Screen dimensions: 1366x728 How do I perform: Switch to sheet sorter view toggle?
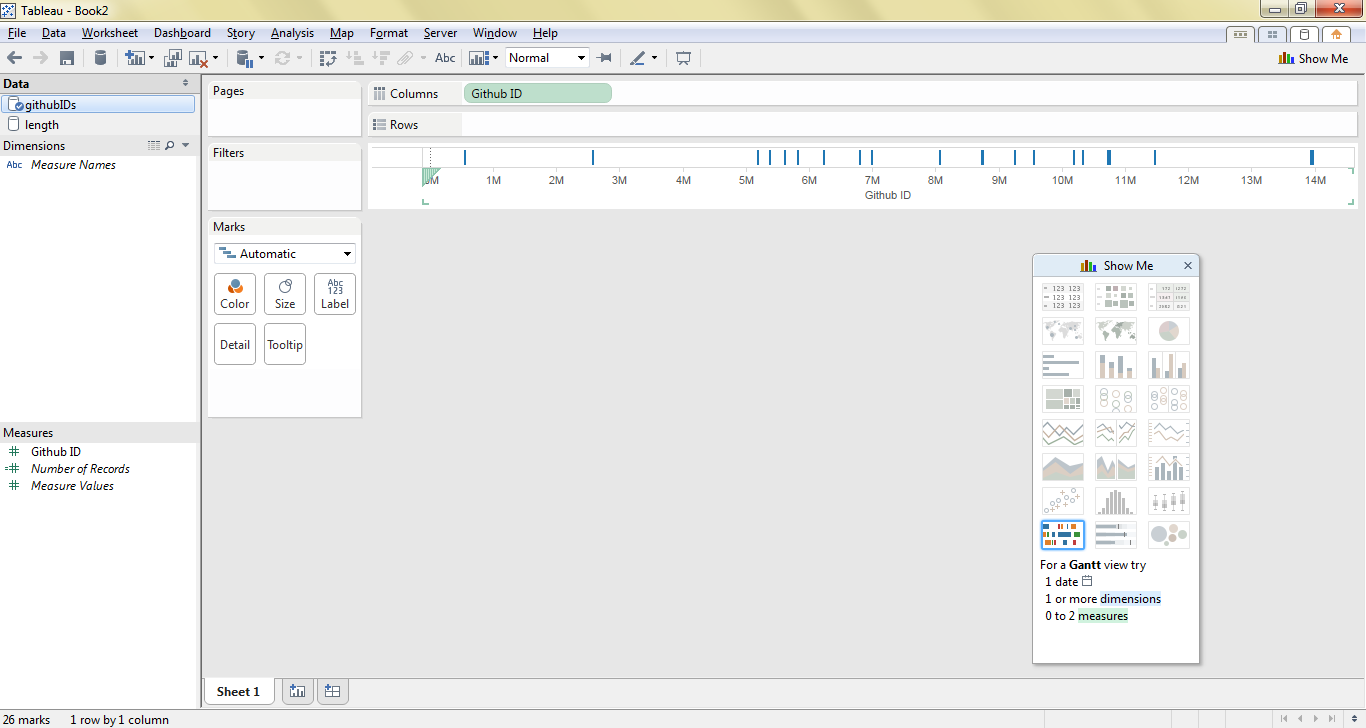point(1272,34)
